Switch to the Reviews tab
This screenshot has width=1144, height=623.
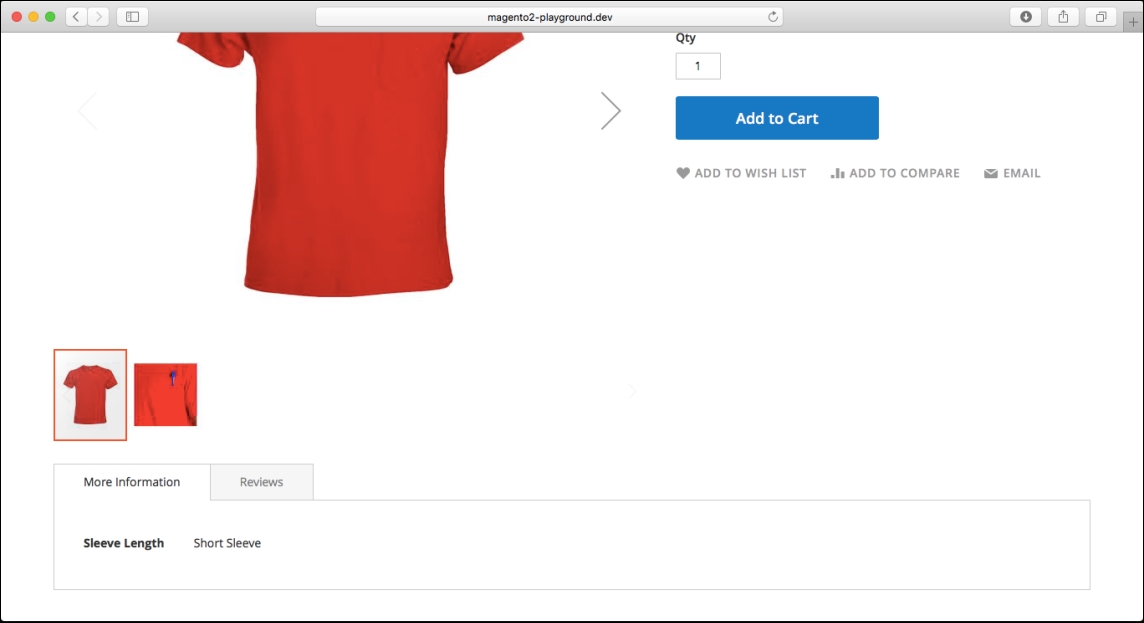261,482
